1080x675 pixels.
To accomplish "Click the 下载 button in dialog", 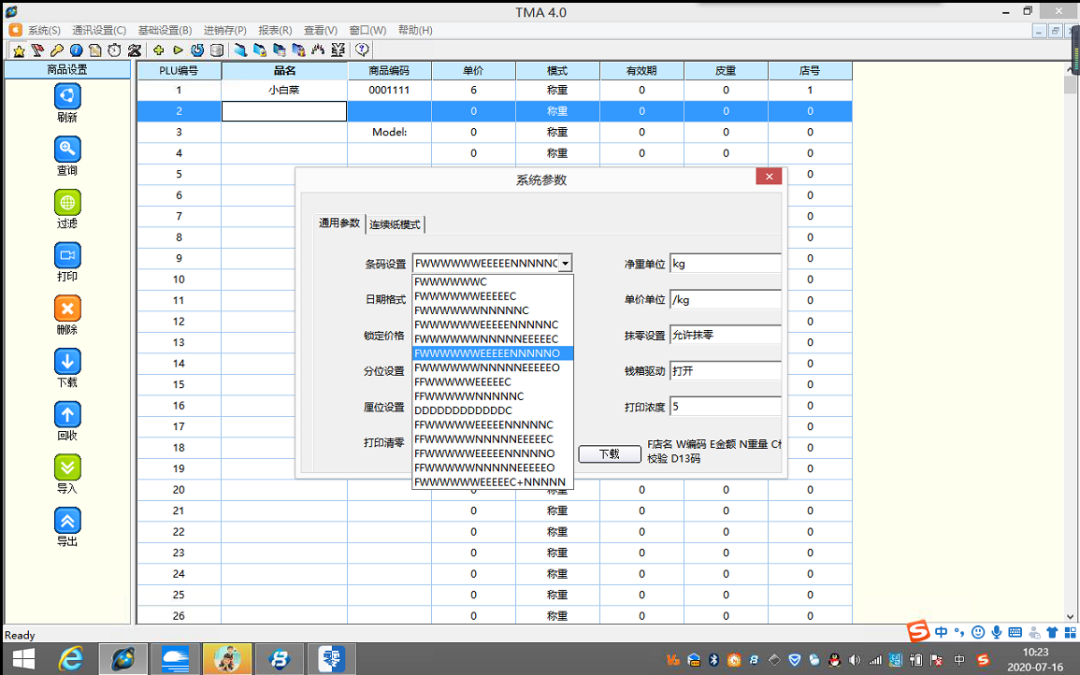I will pyautogui.click(x=609, y=454).
